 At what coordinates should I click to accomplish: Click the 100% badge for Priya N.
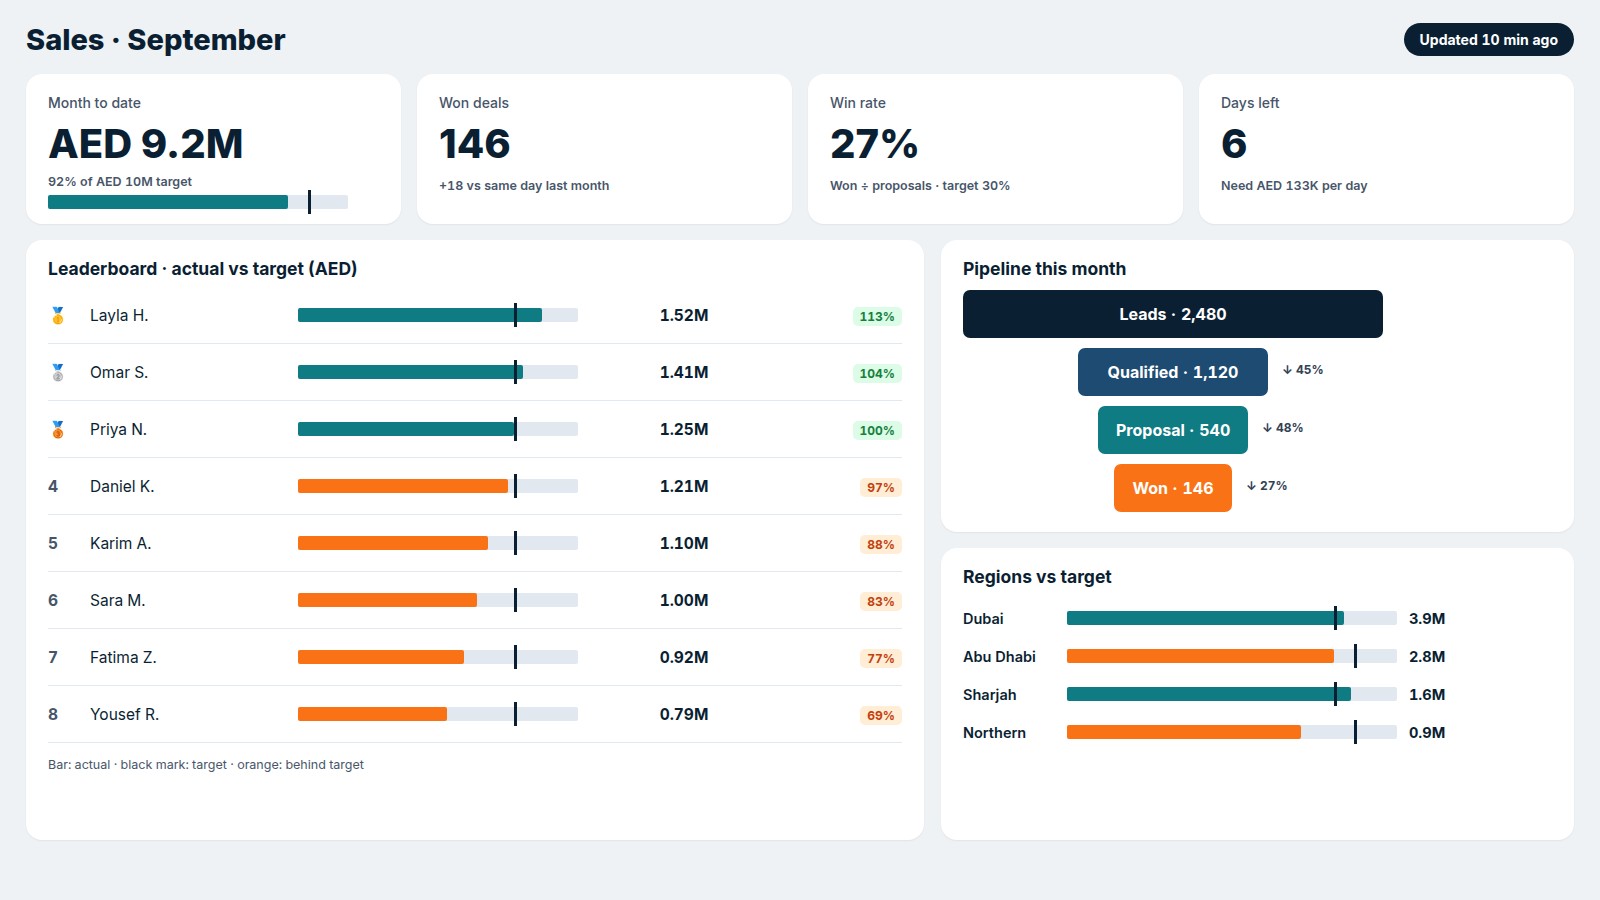(877, 431)
